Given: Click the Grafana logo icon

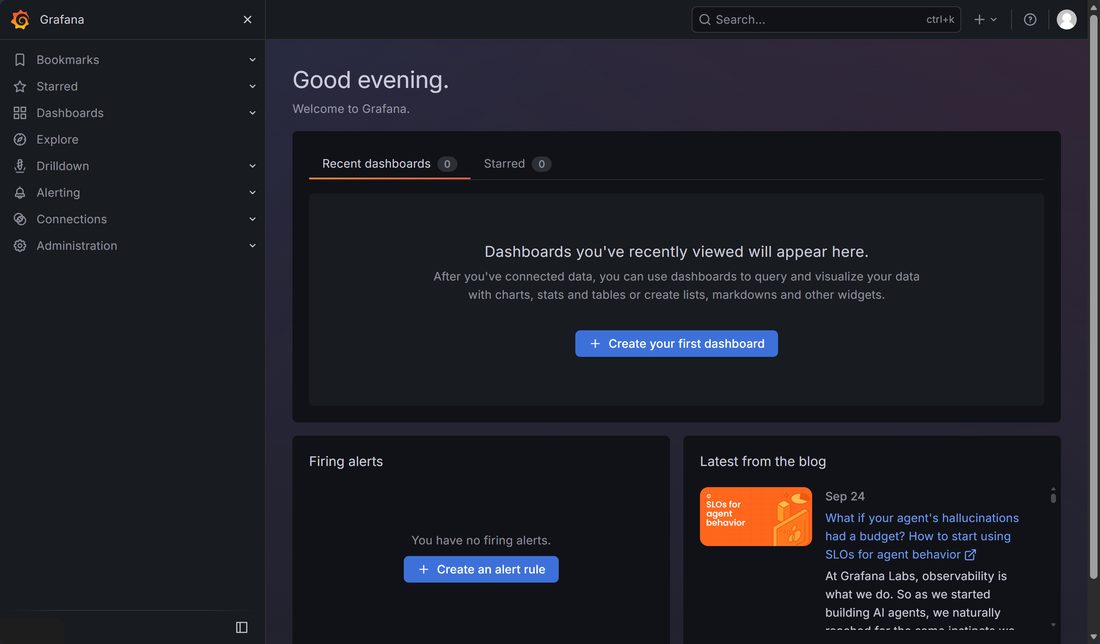Looking at the screenshot, I should pos(20,20).
